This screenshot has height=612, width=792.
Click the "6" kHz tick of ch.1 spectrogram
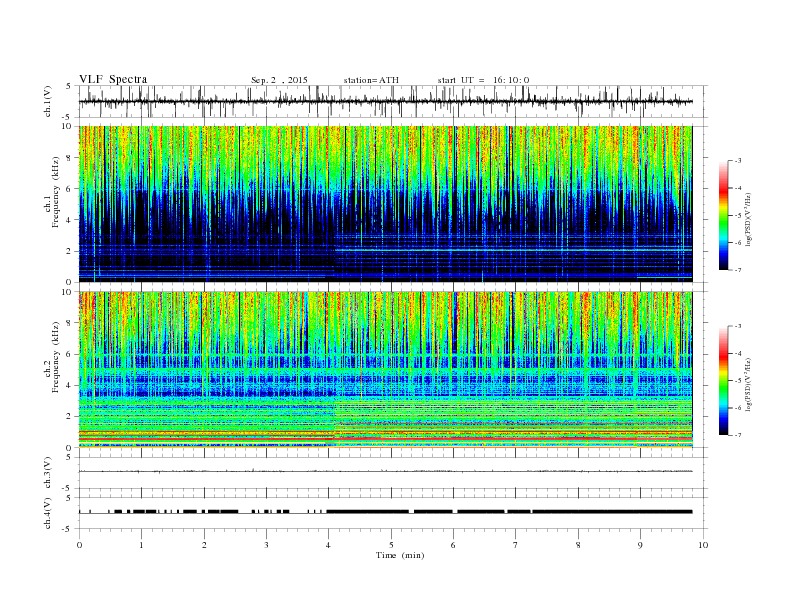click(69, 189)
